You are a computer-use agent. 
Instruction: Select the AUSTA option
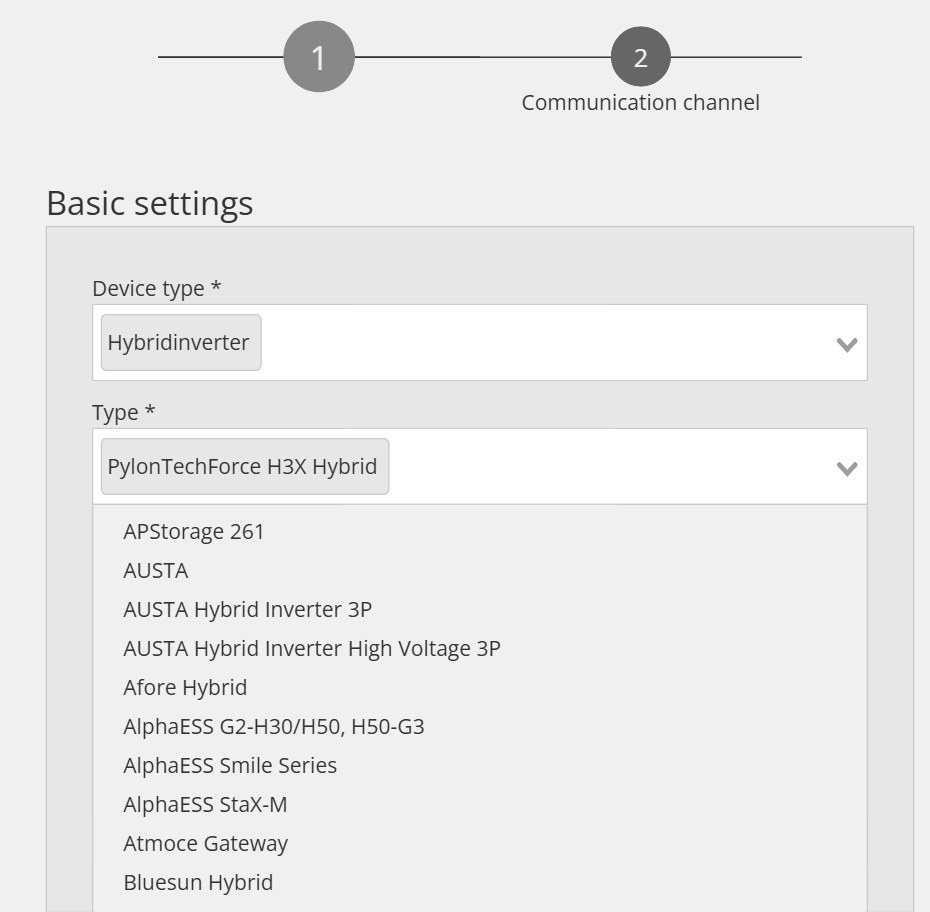click(480, 570)
